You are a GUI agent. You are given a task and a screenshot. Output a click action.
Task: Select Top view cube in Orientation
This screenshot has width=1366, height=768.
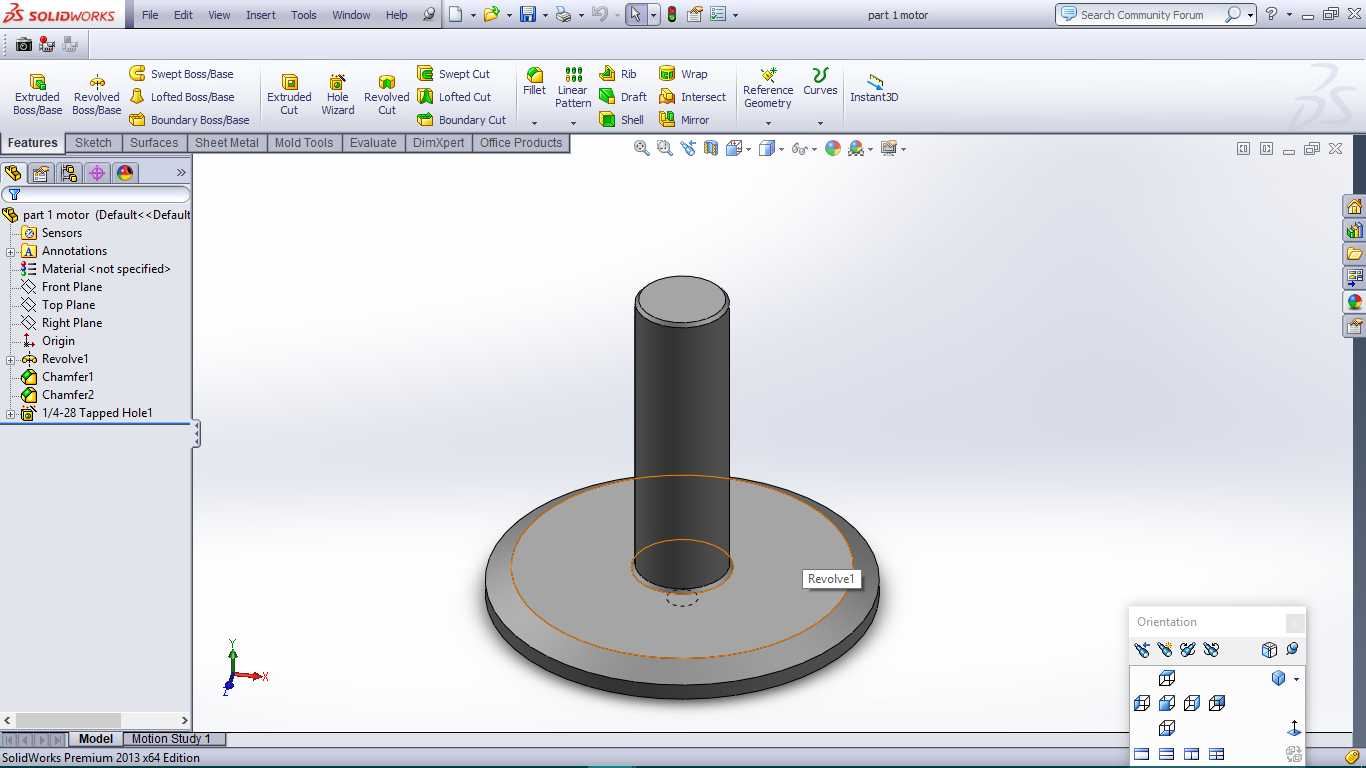1167,678
